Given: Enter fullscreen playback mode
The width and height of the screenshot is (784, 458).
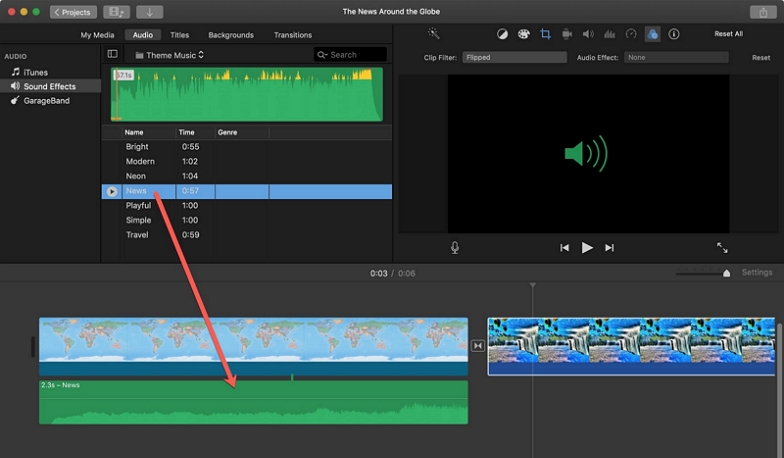Looking at the screenshot, I should (x=722, y=248).
